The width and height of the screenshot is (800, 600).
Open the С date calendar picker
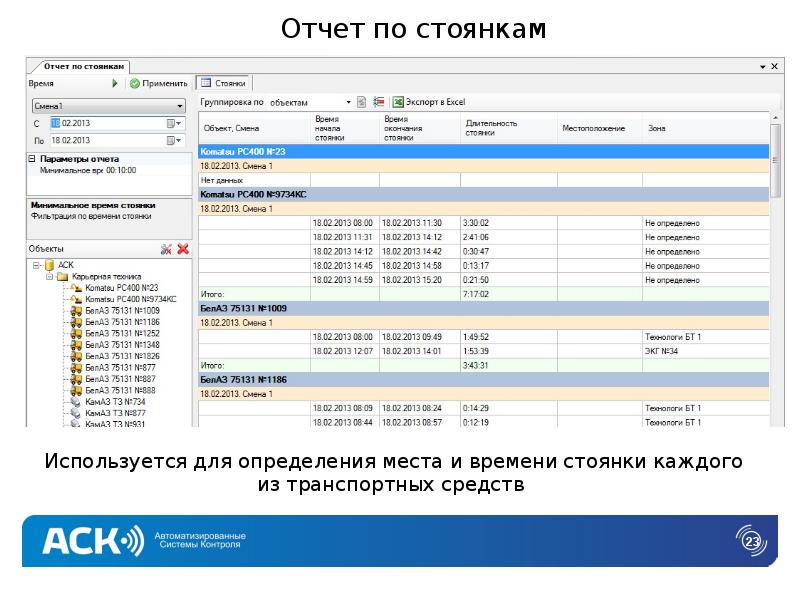click(x=171, y=122)
